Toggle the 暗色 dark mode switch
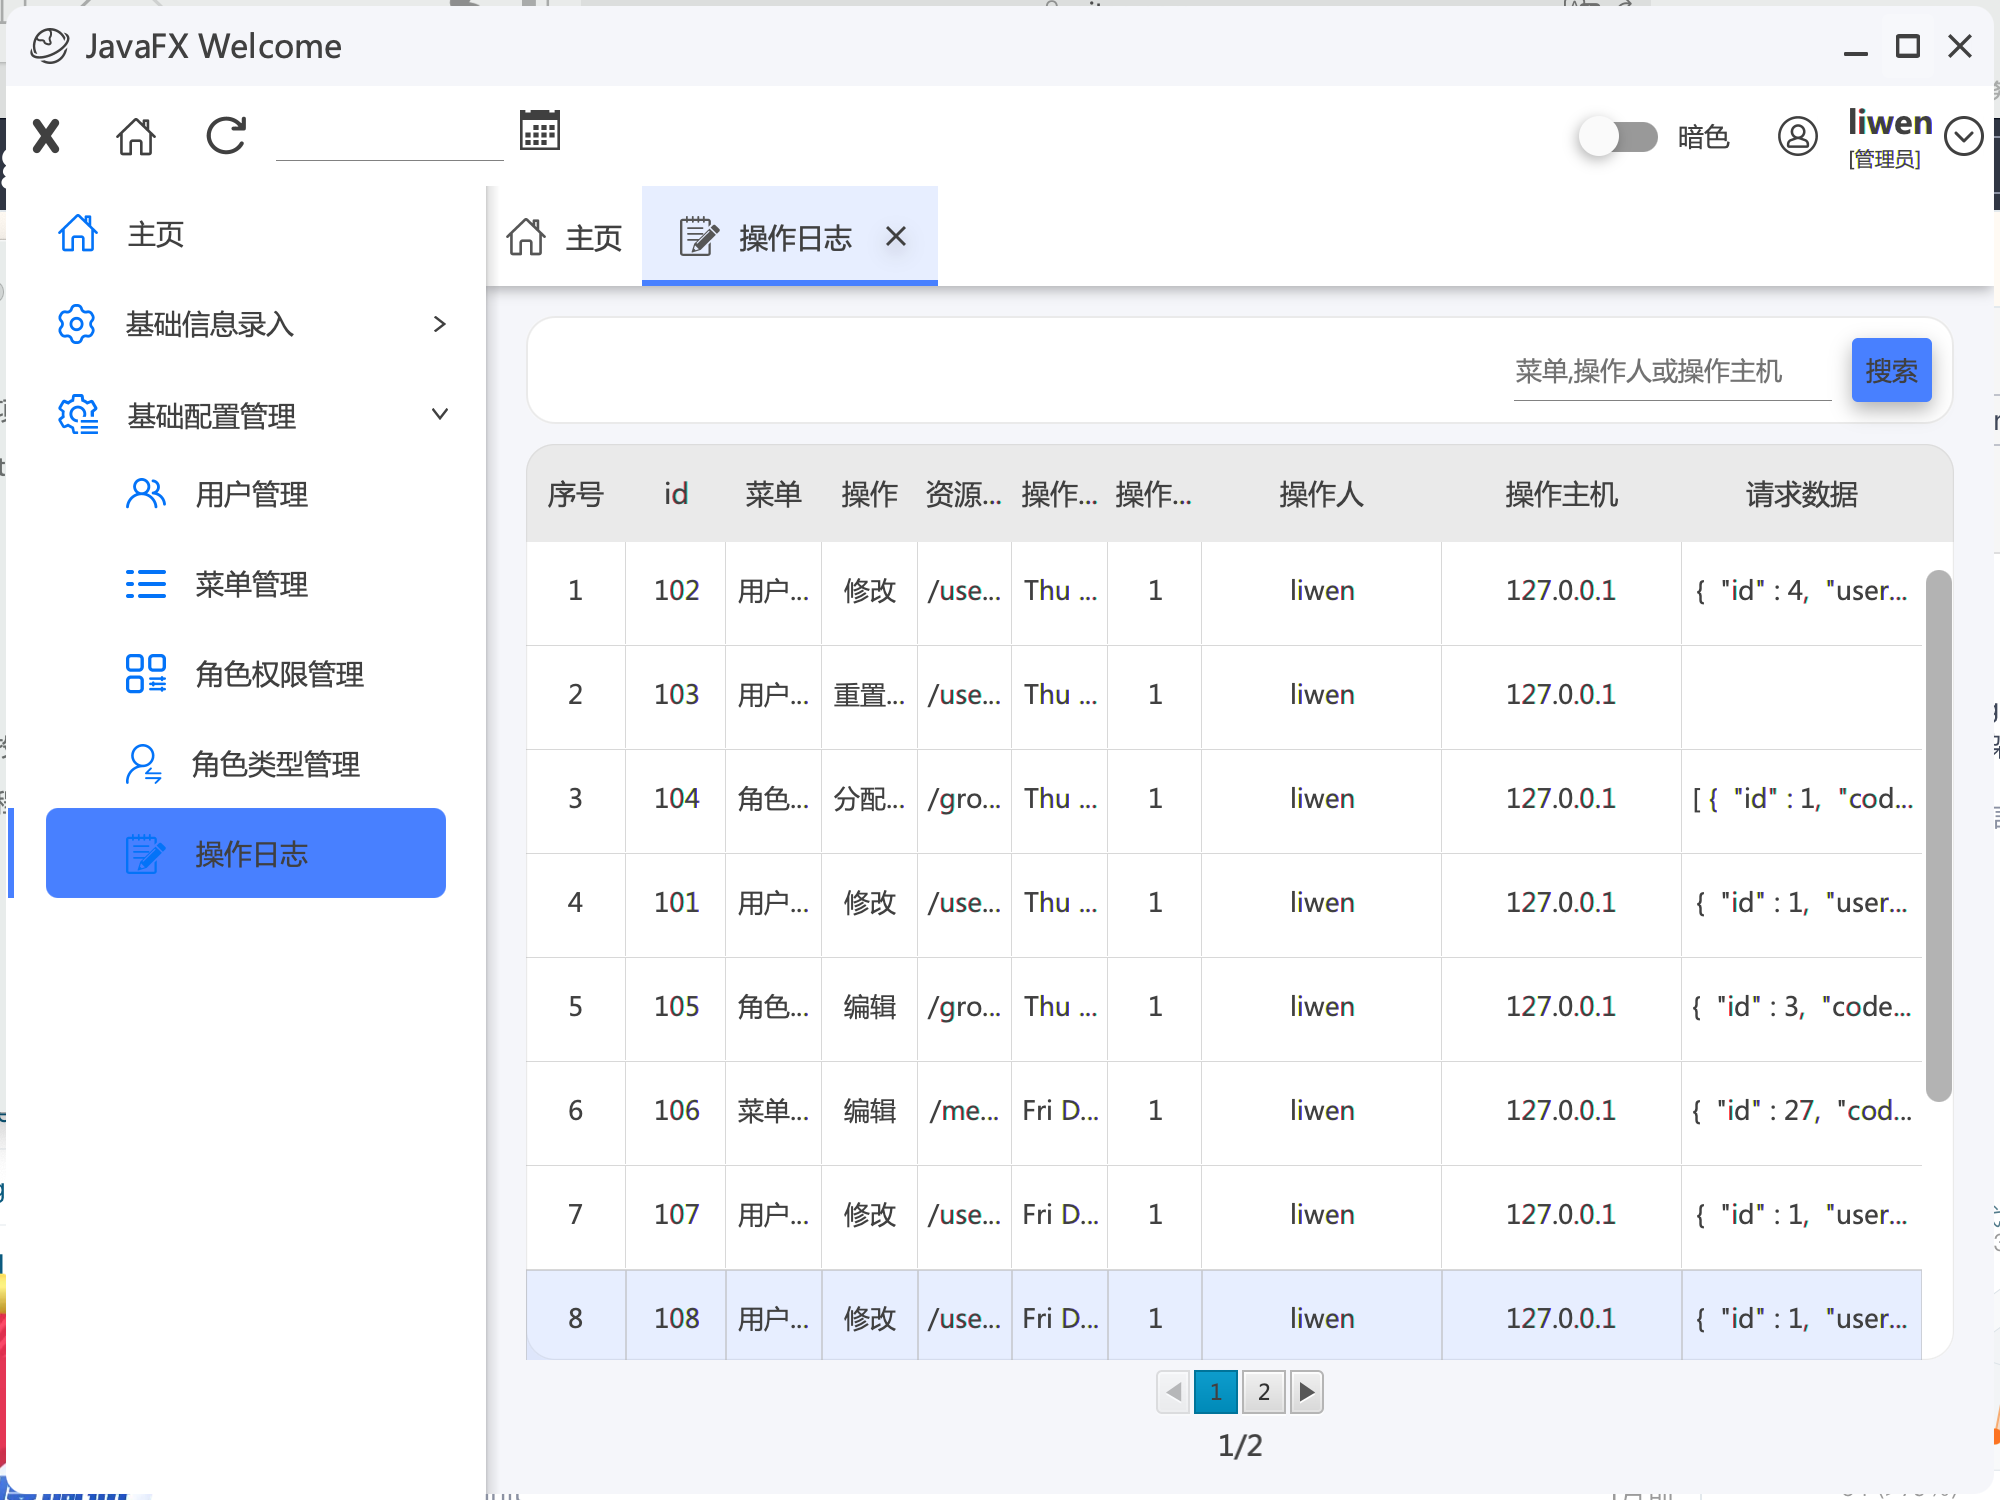2000x1500 pixels. [x=1618, y=136]
